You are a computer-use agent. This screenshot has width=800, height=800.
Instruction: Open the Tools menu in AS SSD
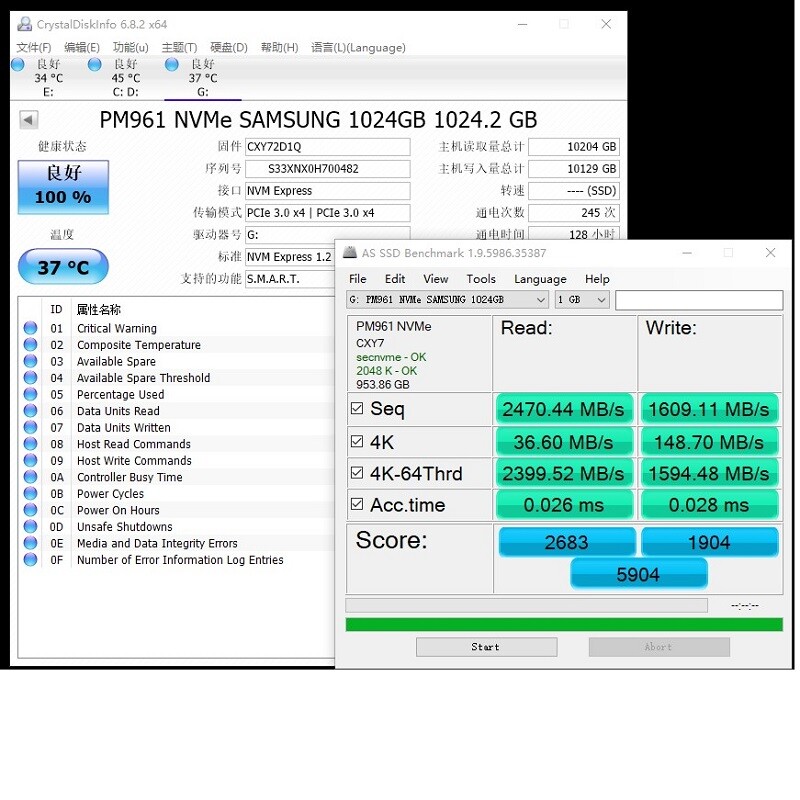tap(481, 279)
